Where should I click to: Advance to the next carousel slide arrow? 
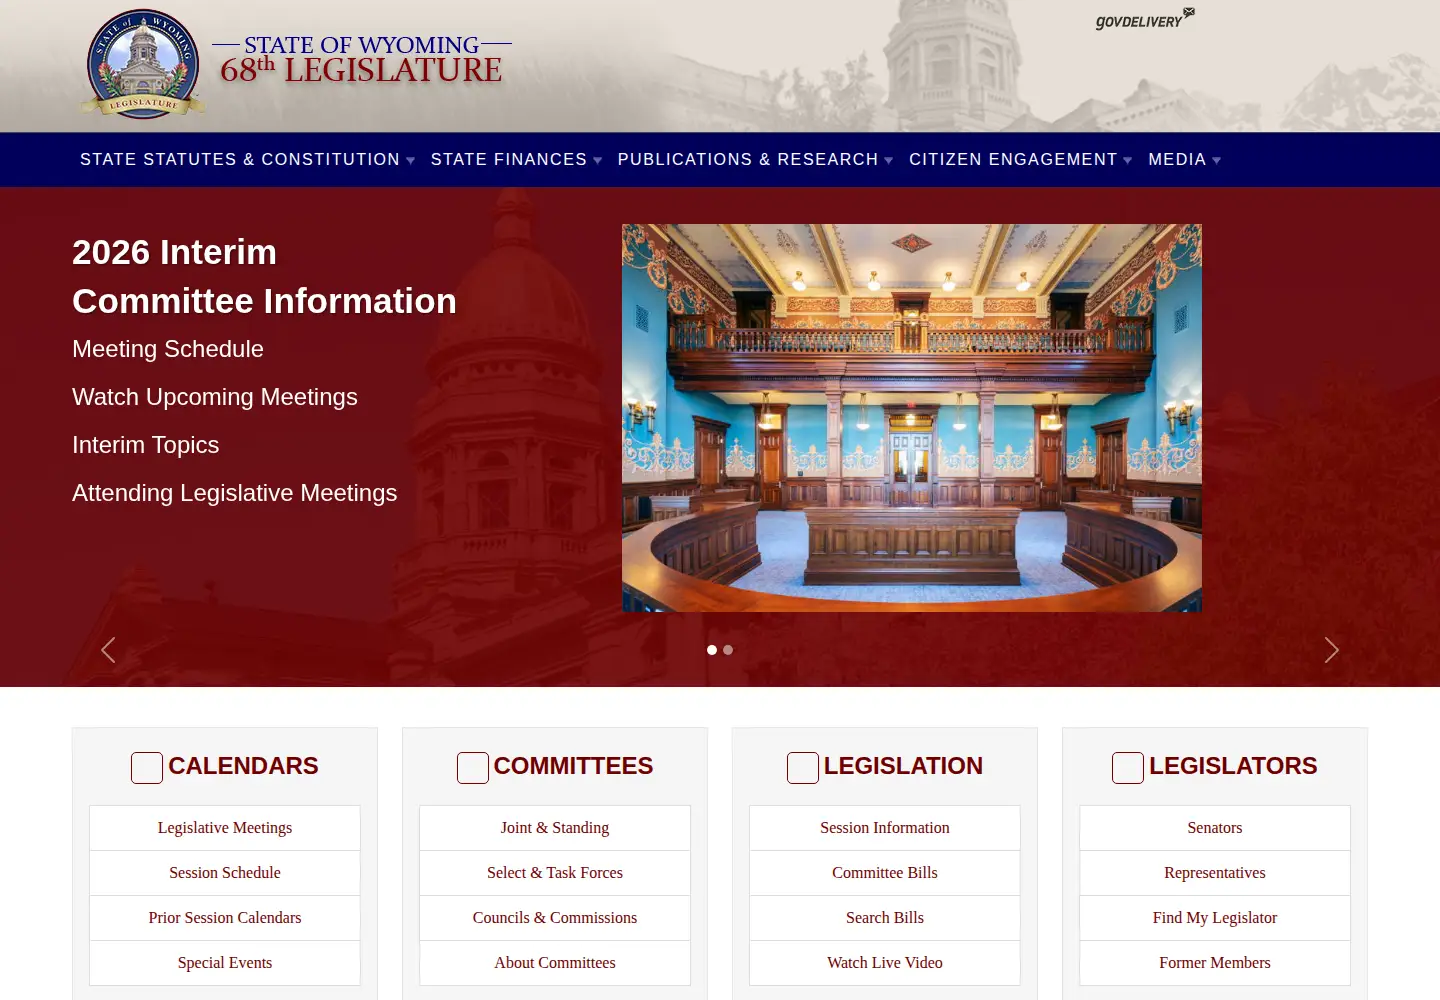tap(1331, 650)
